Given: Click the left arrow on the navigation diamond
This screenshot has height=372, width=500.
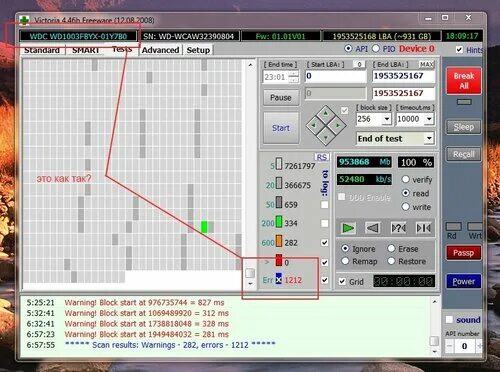Looking at the screenshot, I should click(313, 125).
